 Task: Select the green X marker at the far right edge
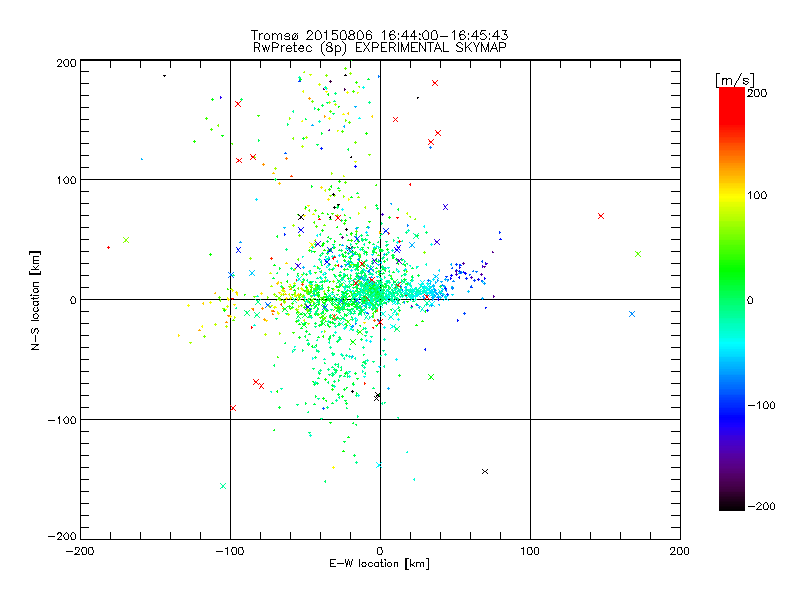click(x=638, y=254)
